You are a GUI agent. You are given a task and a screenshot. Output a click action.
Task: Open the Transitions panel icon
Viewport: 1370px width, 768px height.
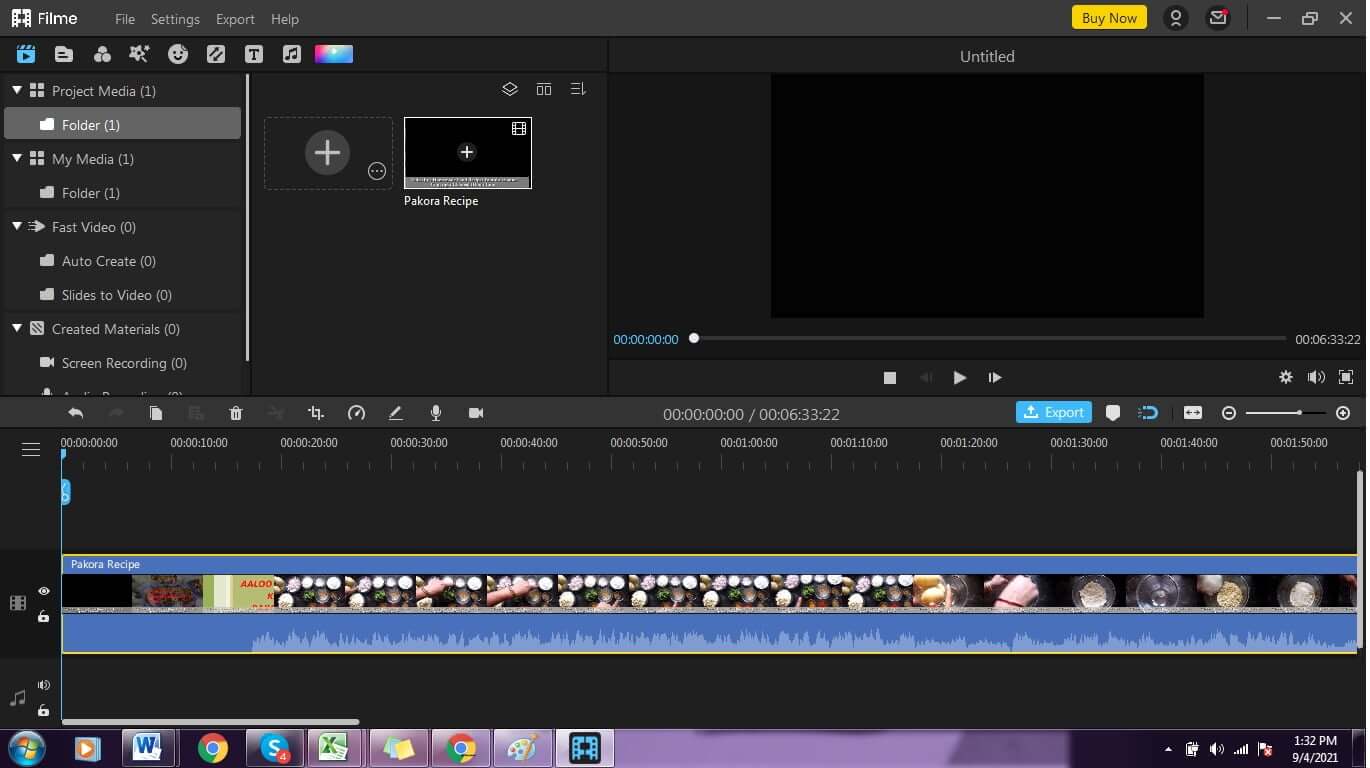pos(216,54)
